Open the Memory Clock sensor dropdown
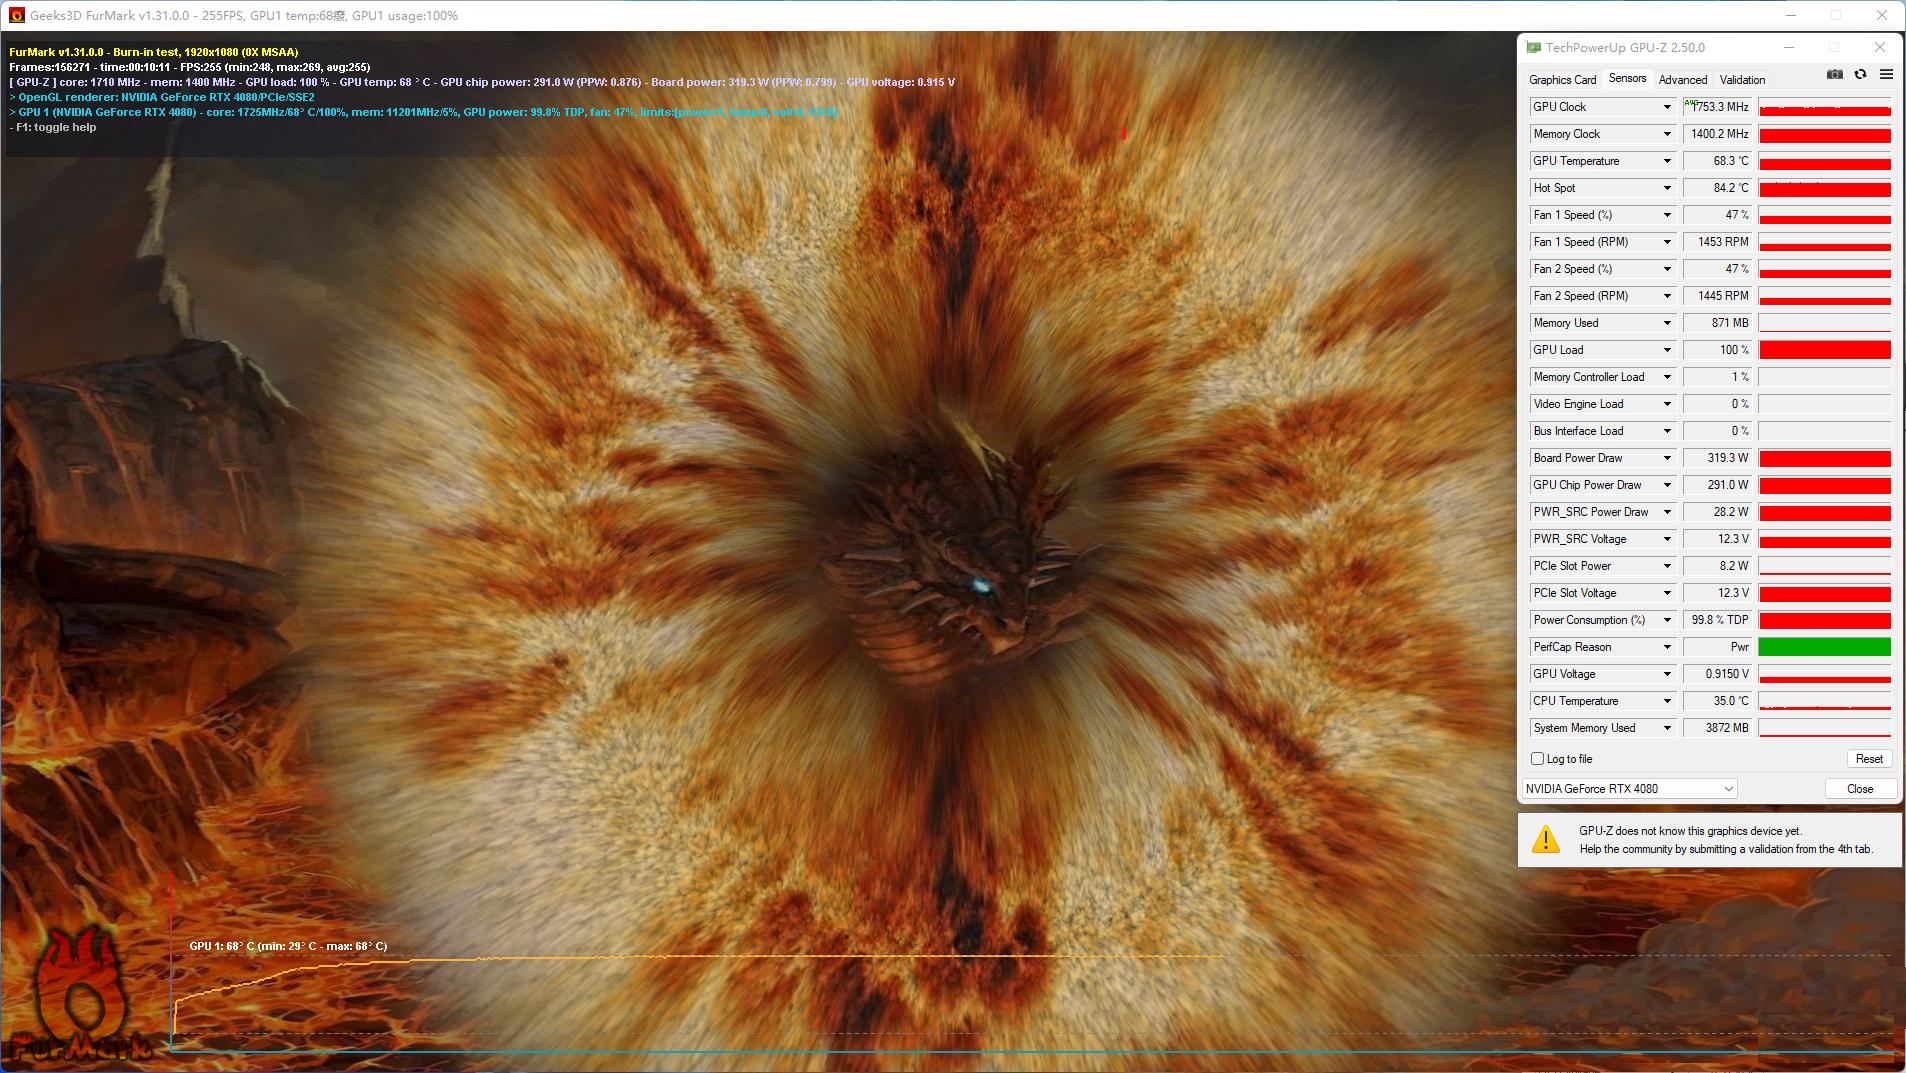The height and width of the screenshot is (1073, 1906). (x=1667, y=134)
